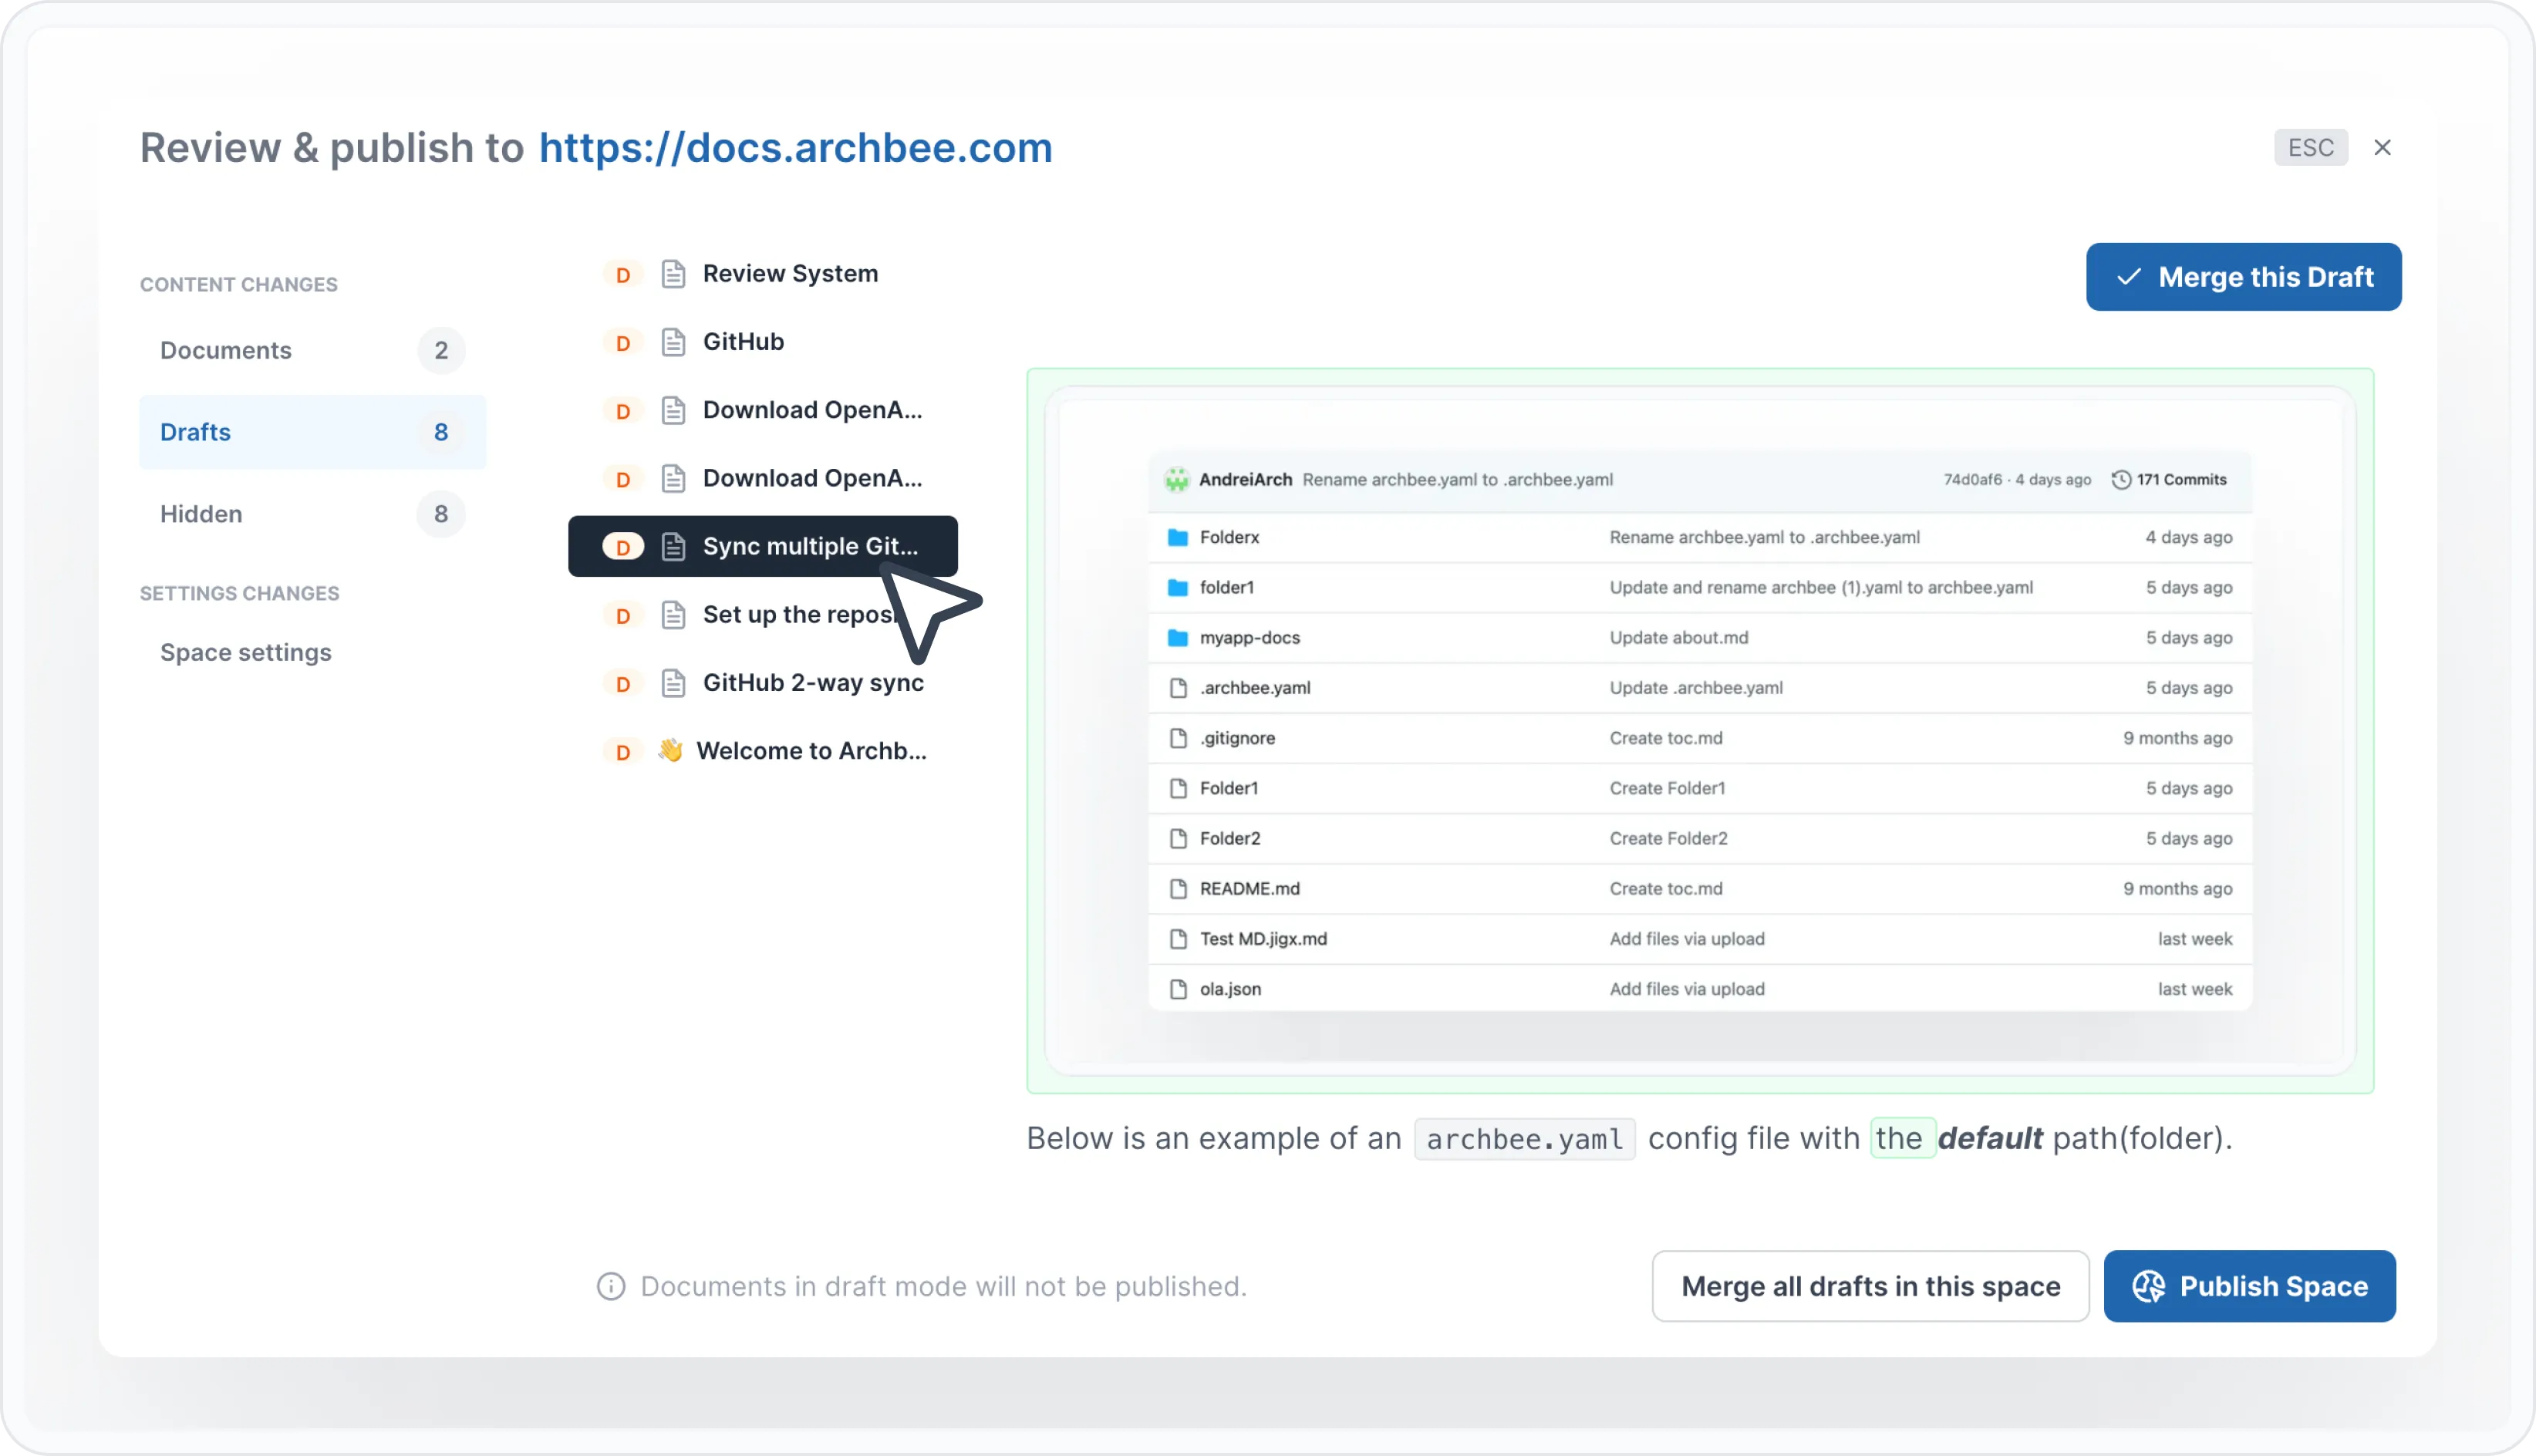Click the 'SETTINGS CHANGES' section heading
Image resolution: width=2536 pixels, height=1456 pixels.
pos(240,594)
